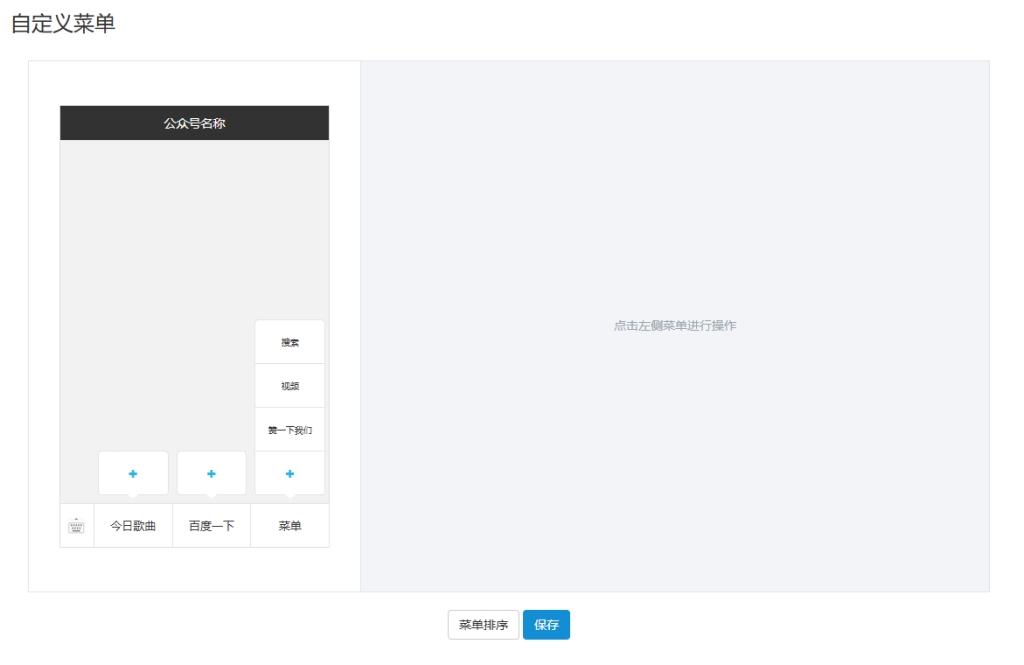
Task: Choose the 搜索 submenu entry
Action: point(290,342)
